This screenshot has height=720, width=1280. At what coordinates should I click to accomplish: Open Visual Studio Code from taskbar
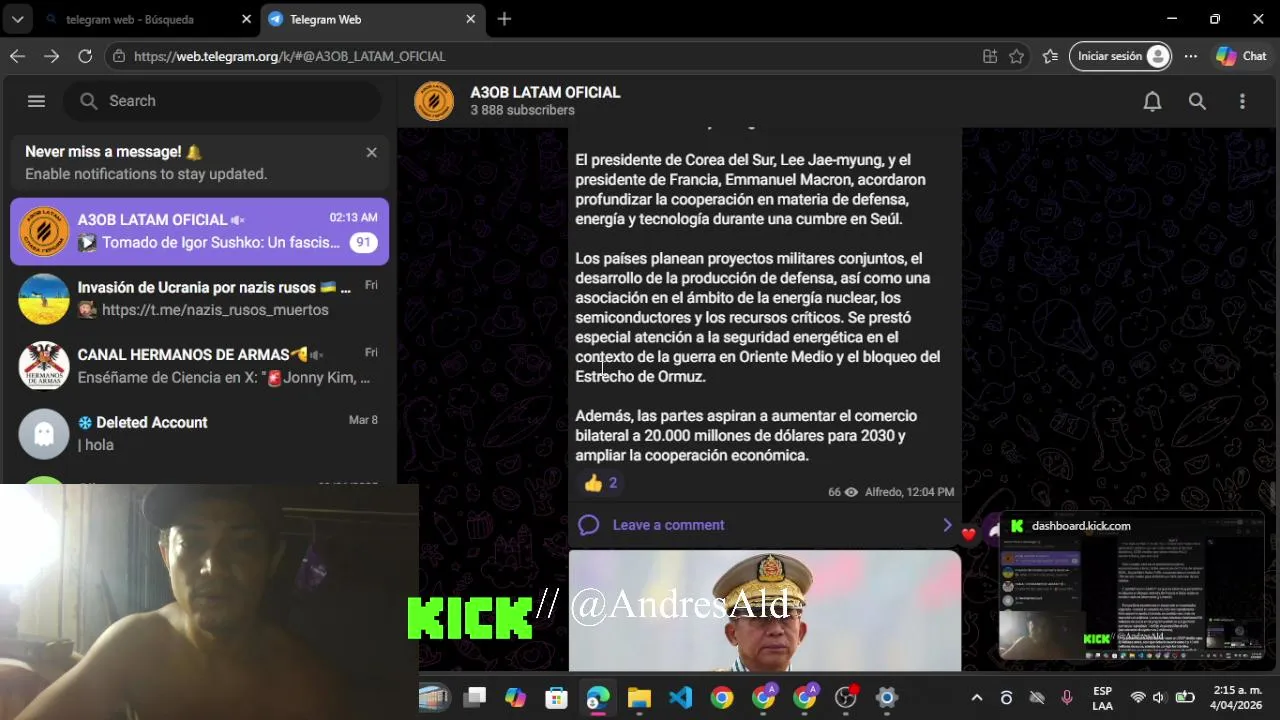pyautogui.click(x=680, y=697)
